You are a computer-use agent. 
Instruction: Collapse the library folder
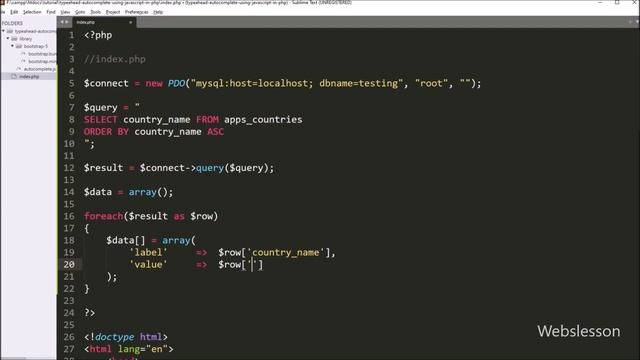pos(8,38)
